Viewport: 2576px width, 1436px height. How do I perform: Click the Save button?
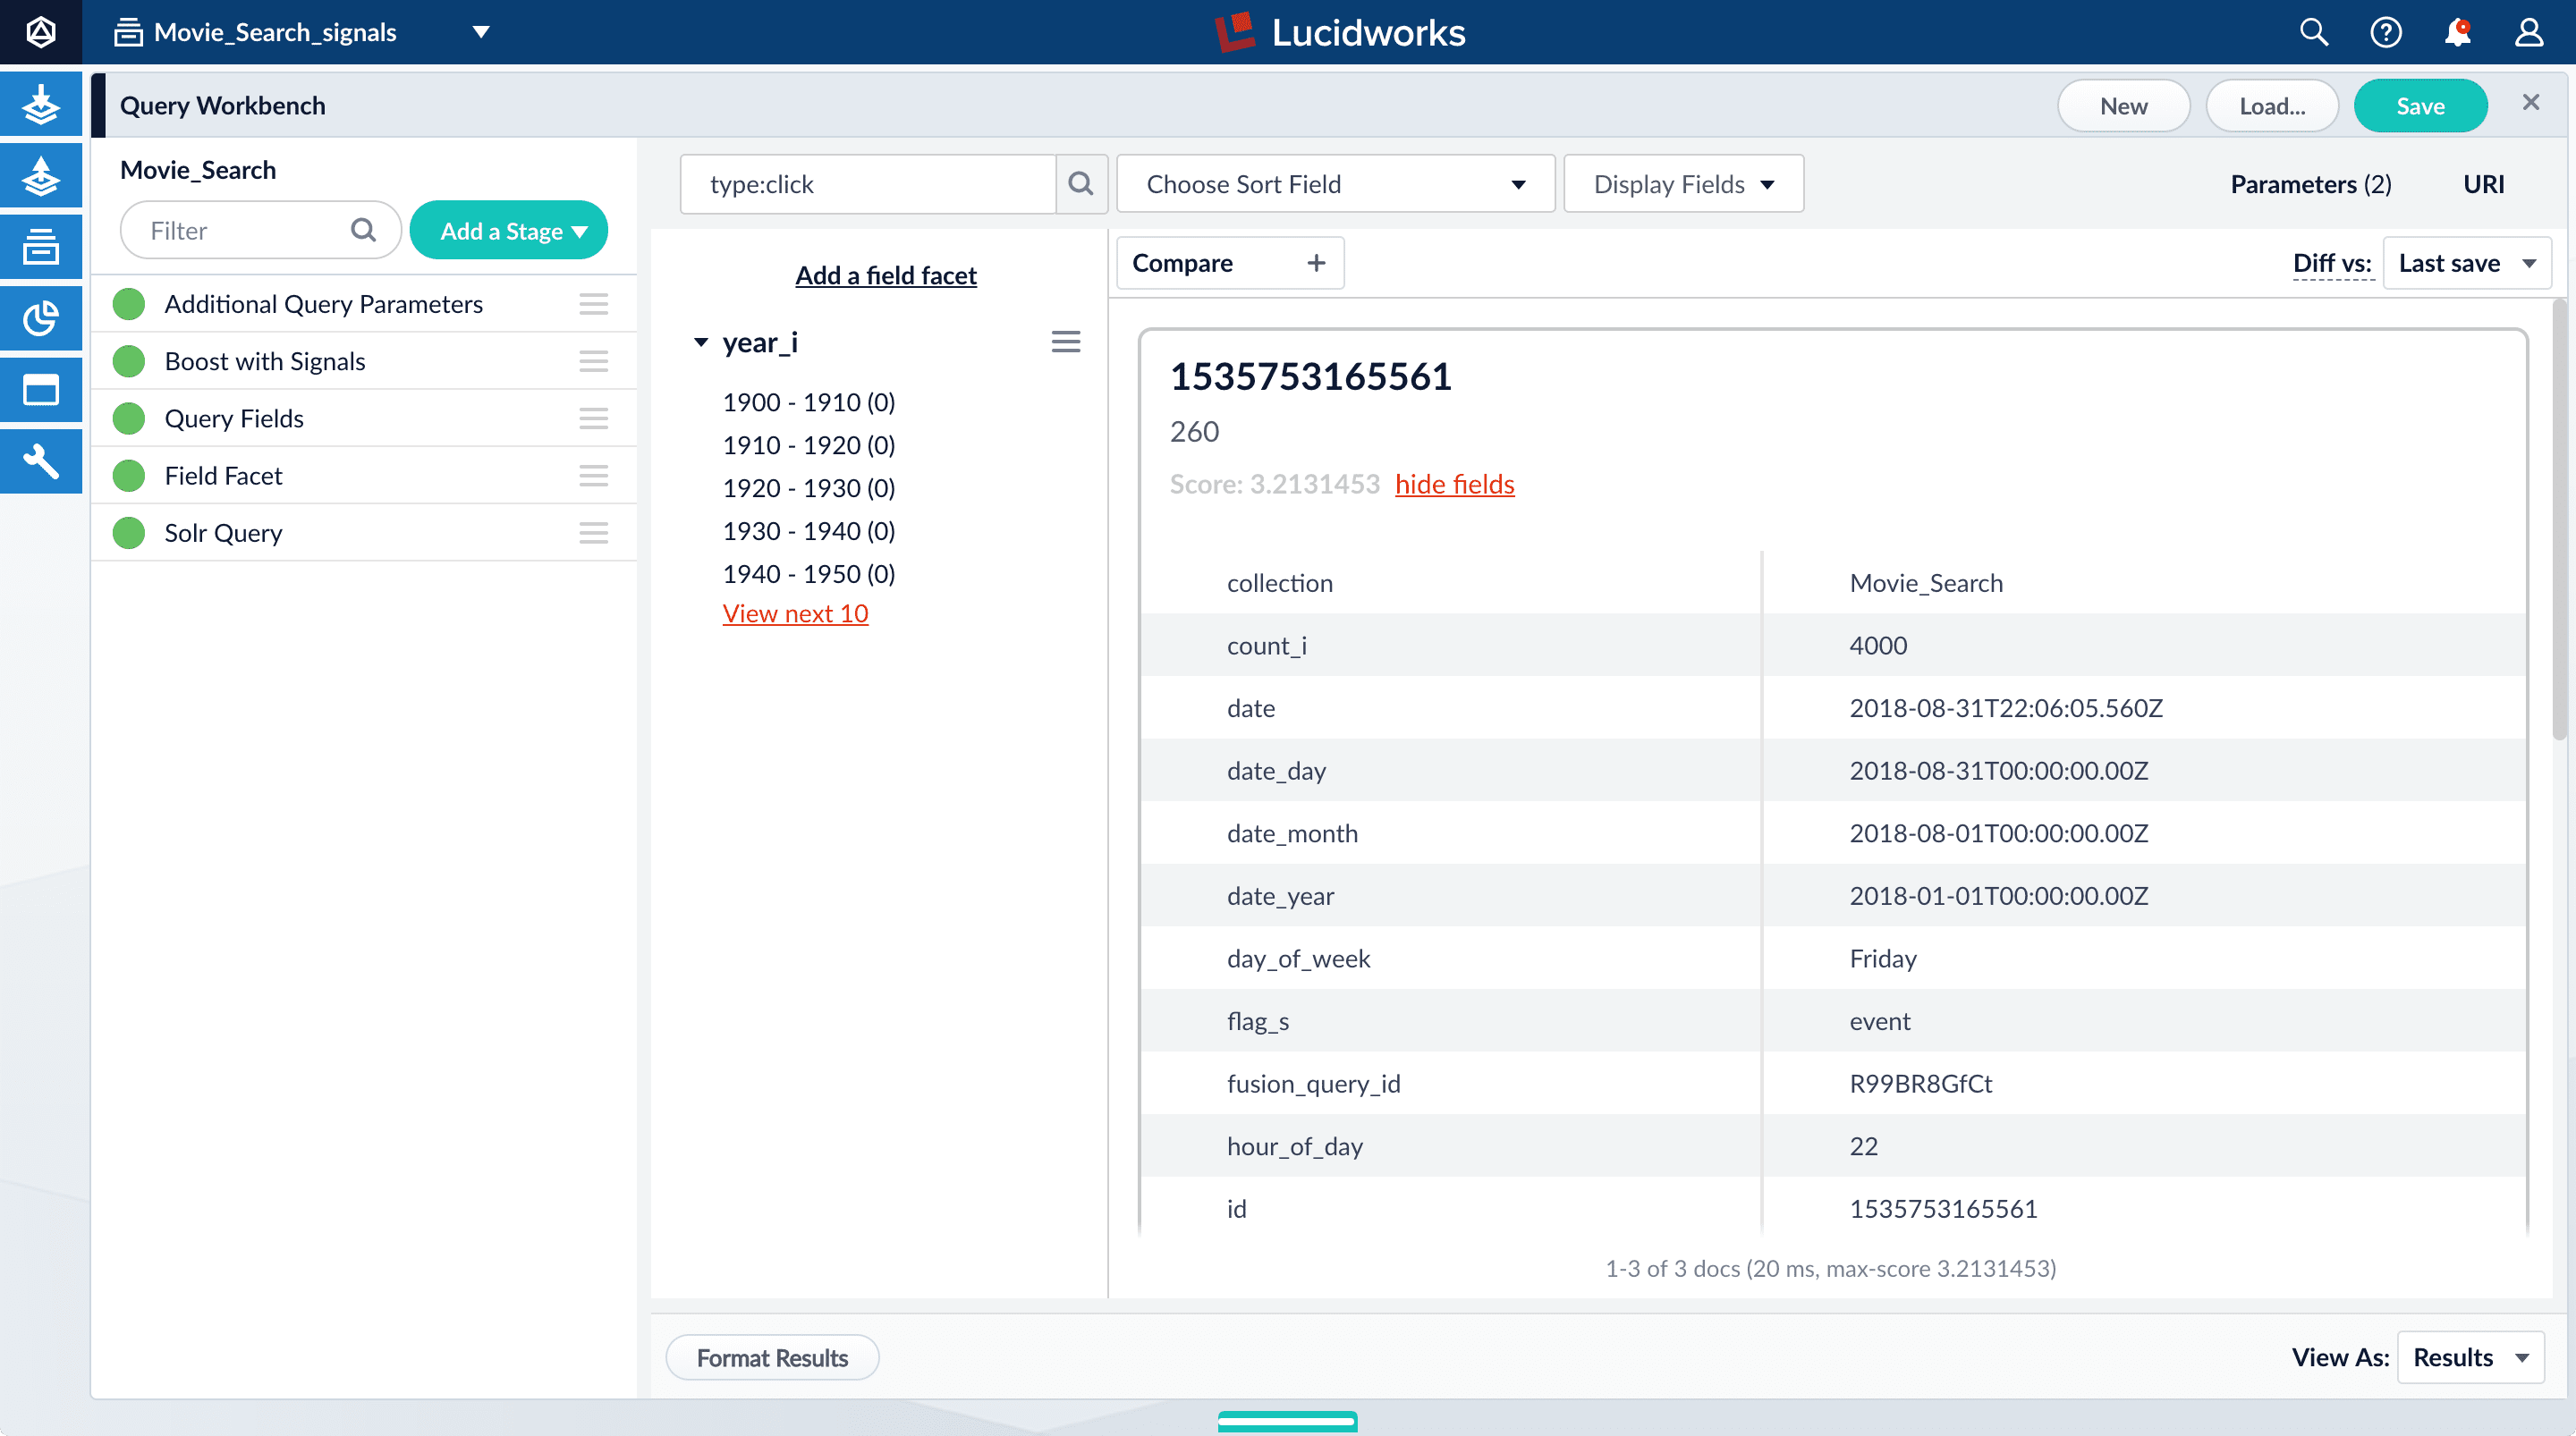point(2420,106)
